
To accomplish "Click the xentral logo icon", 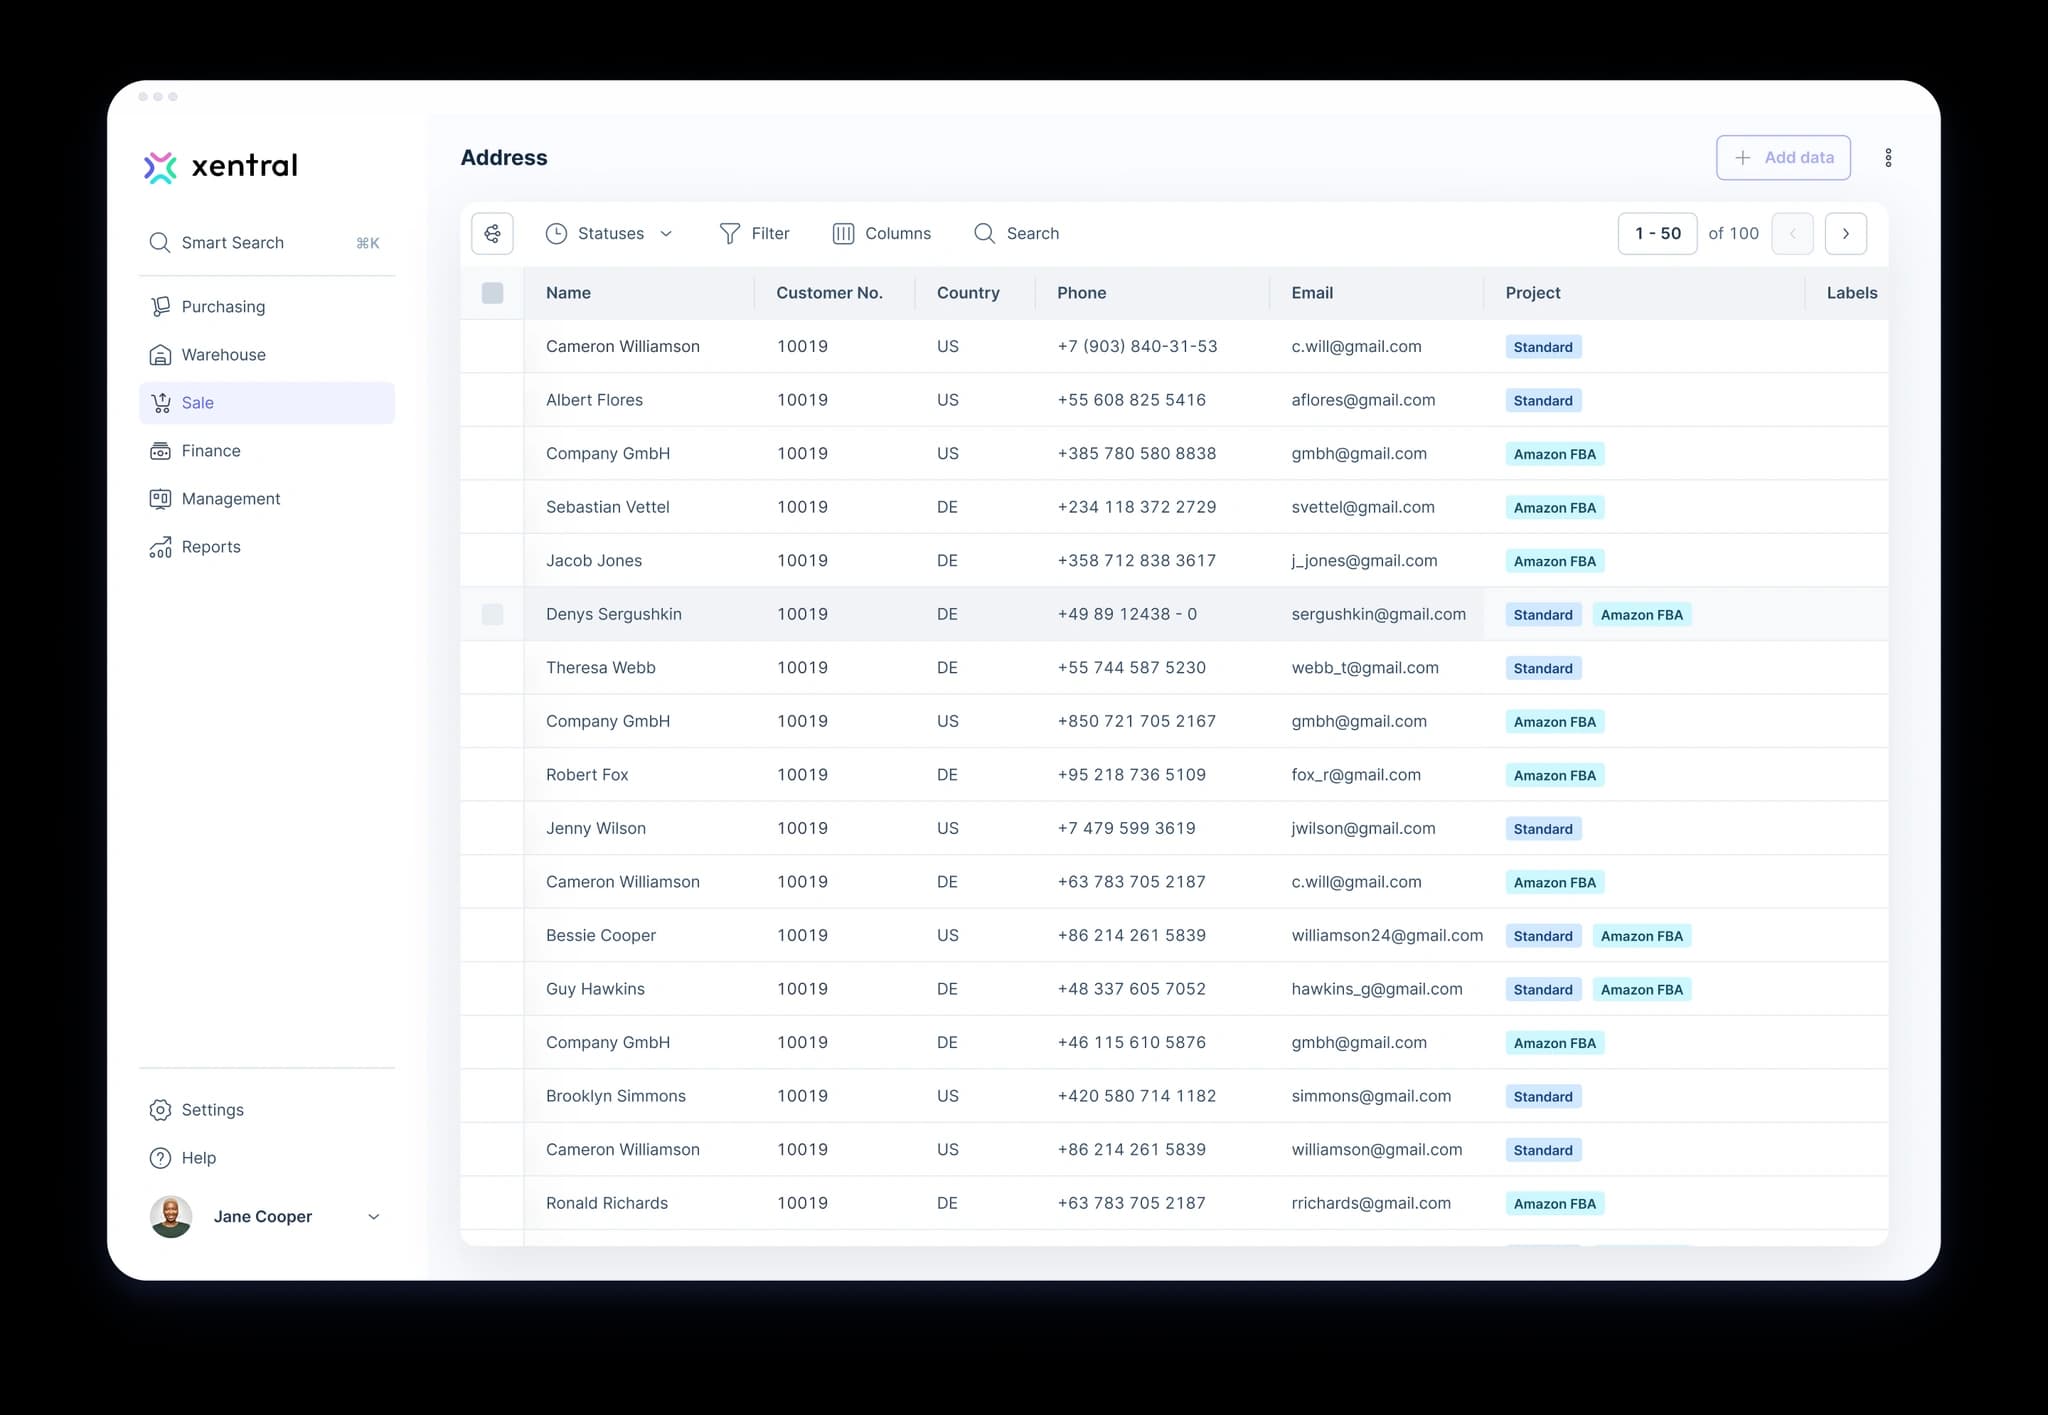I will (x=160, y=167).
